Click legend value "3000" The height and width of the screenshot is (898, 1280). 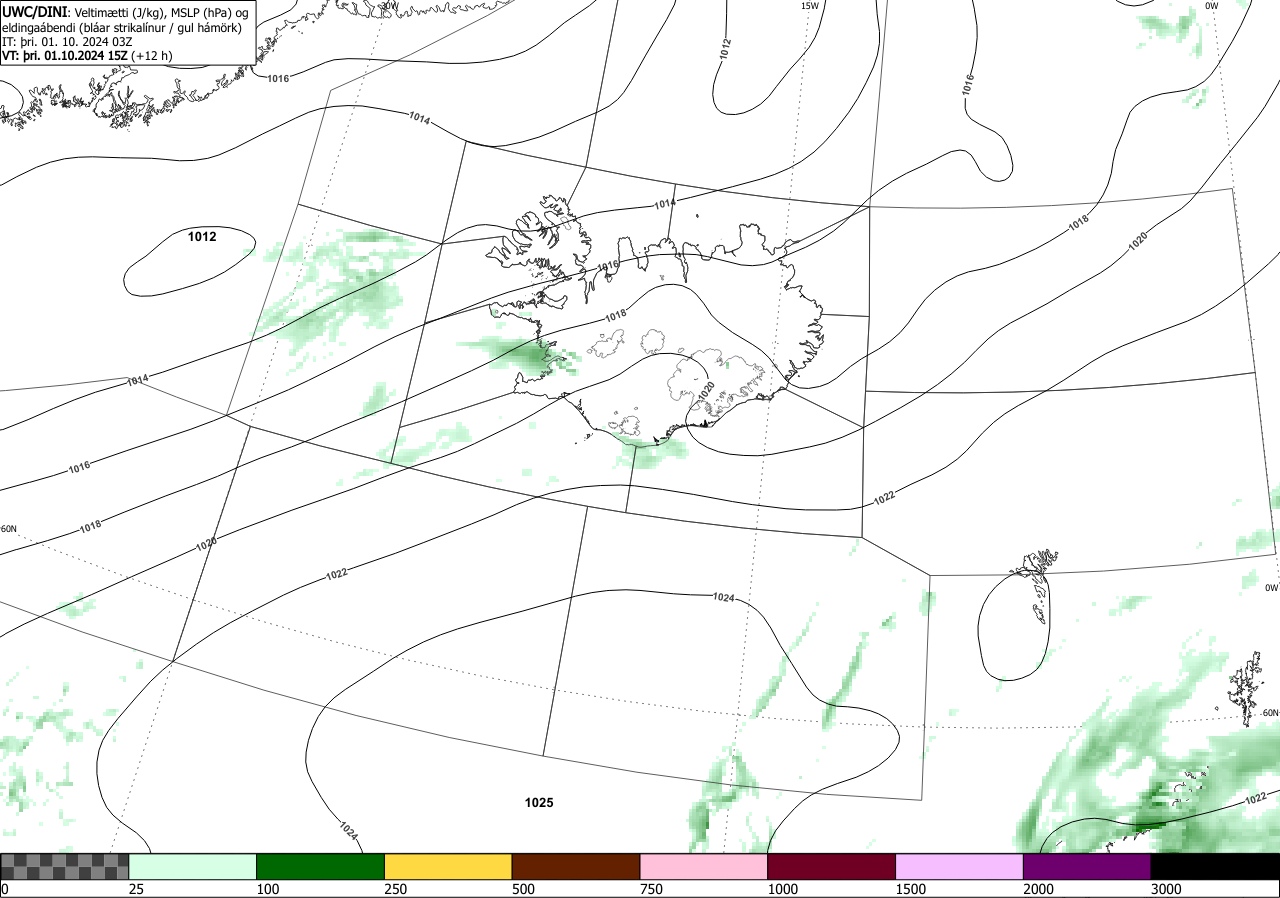(x=1166, y=889)
